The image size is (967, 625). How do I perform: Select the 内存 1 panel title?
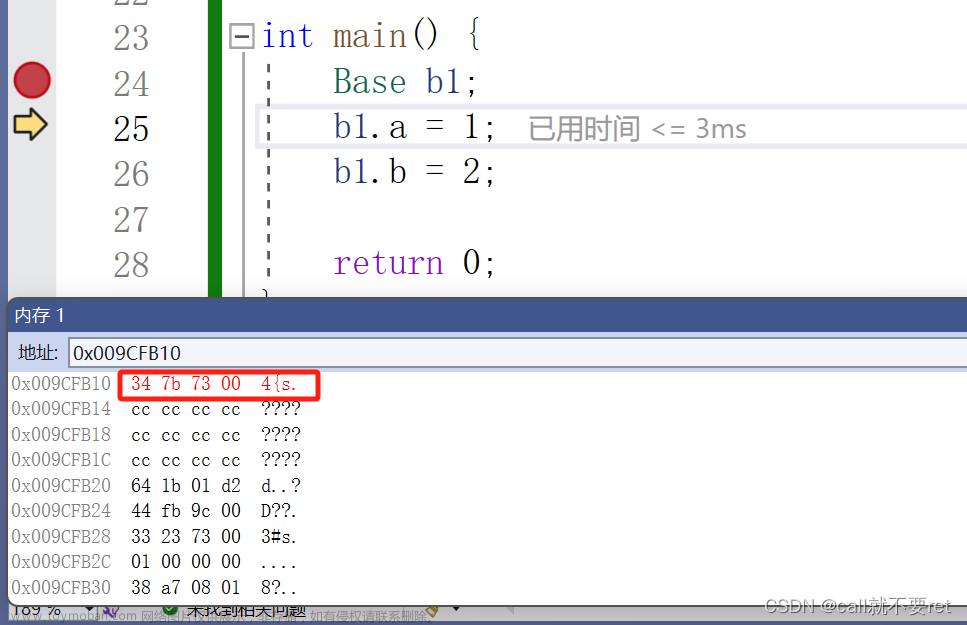pos(39,315)
